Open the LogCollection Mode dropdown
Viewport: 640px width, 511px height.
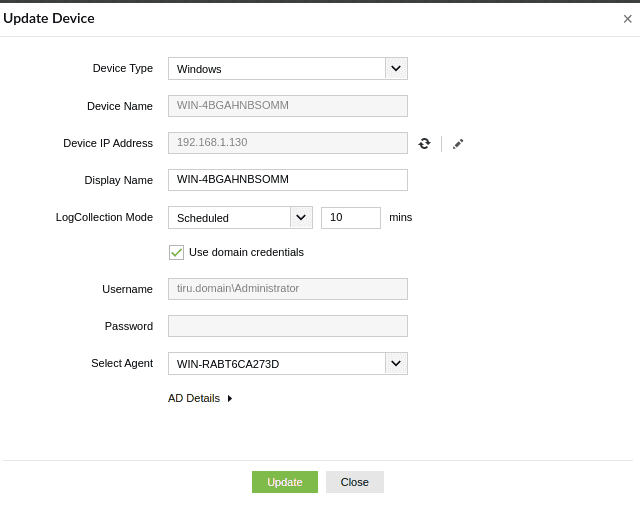tap(301, 217)
